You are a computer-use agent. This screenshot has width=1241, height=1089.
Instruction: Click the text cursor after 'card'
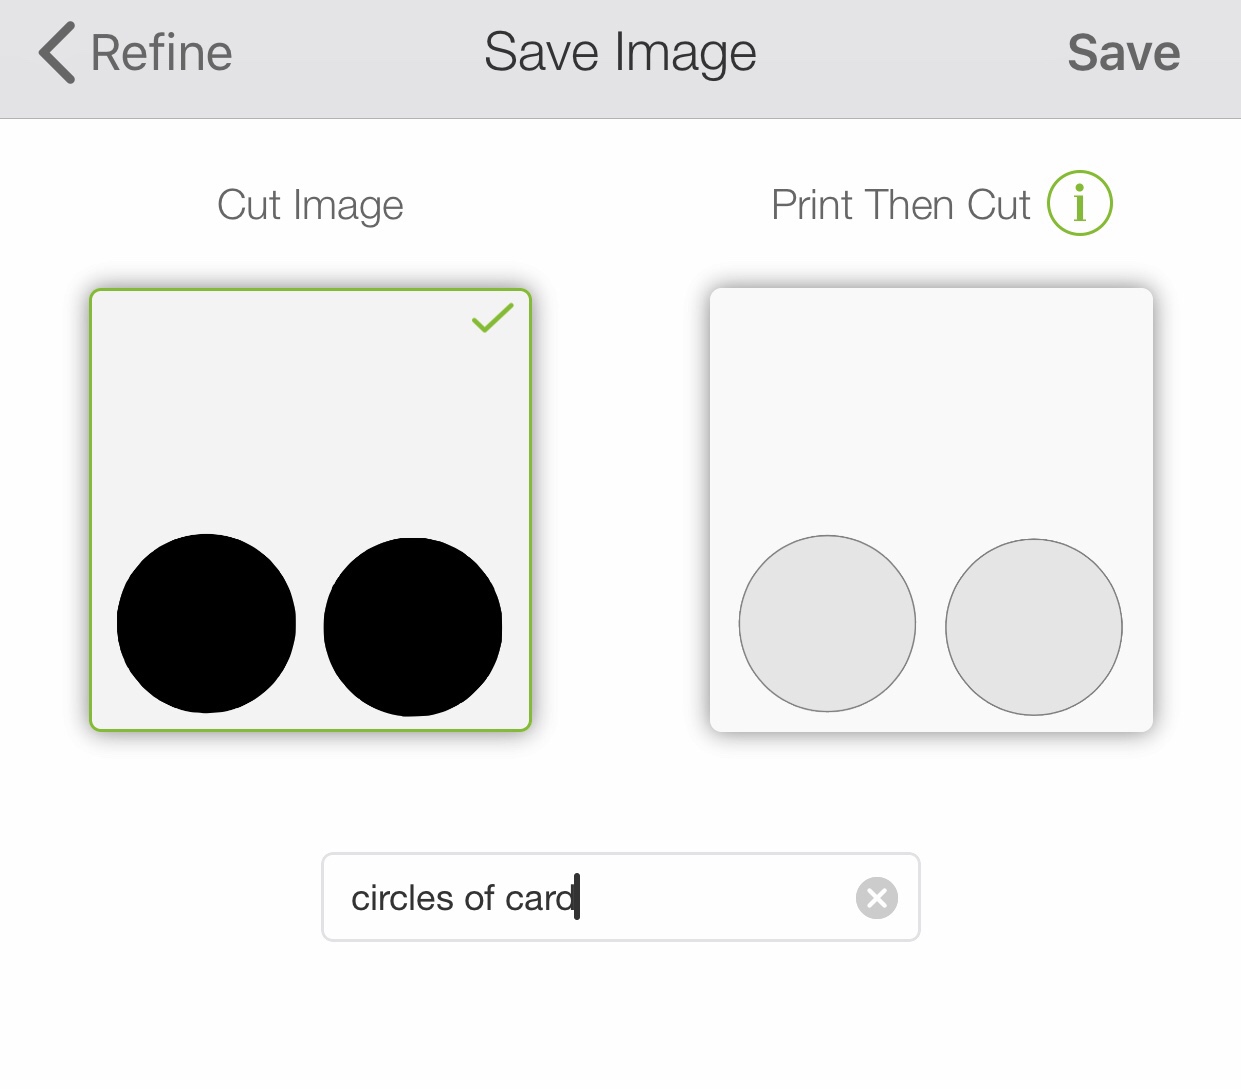578,896
